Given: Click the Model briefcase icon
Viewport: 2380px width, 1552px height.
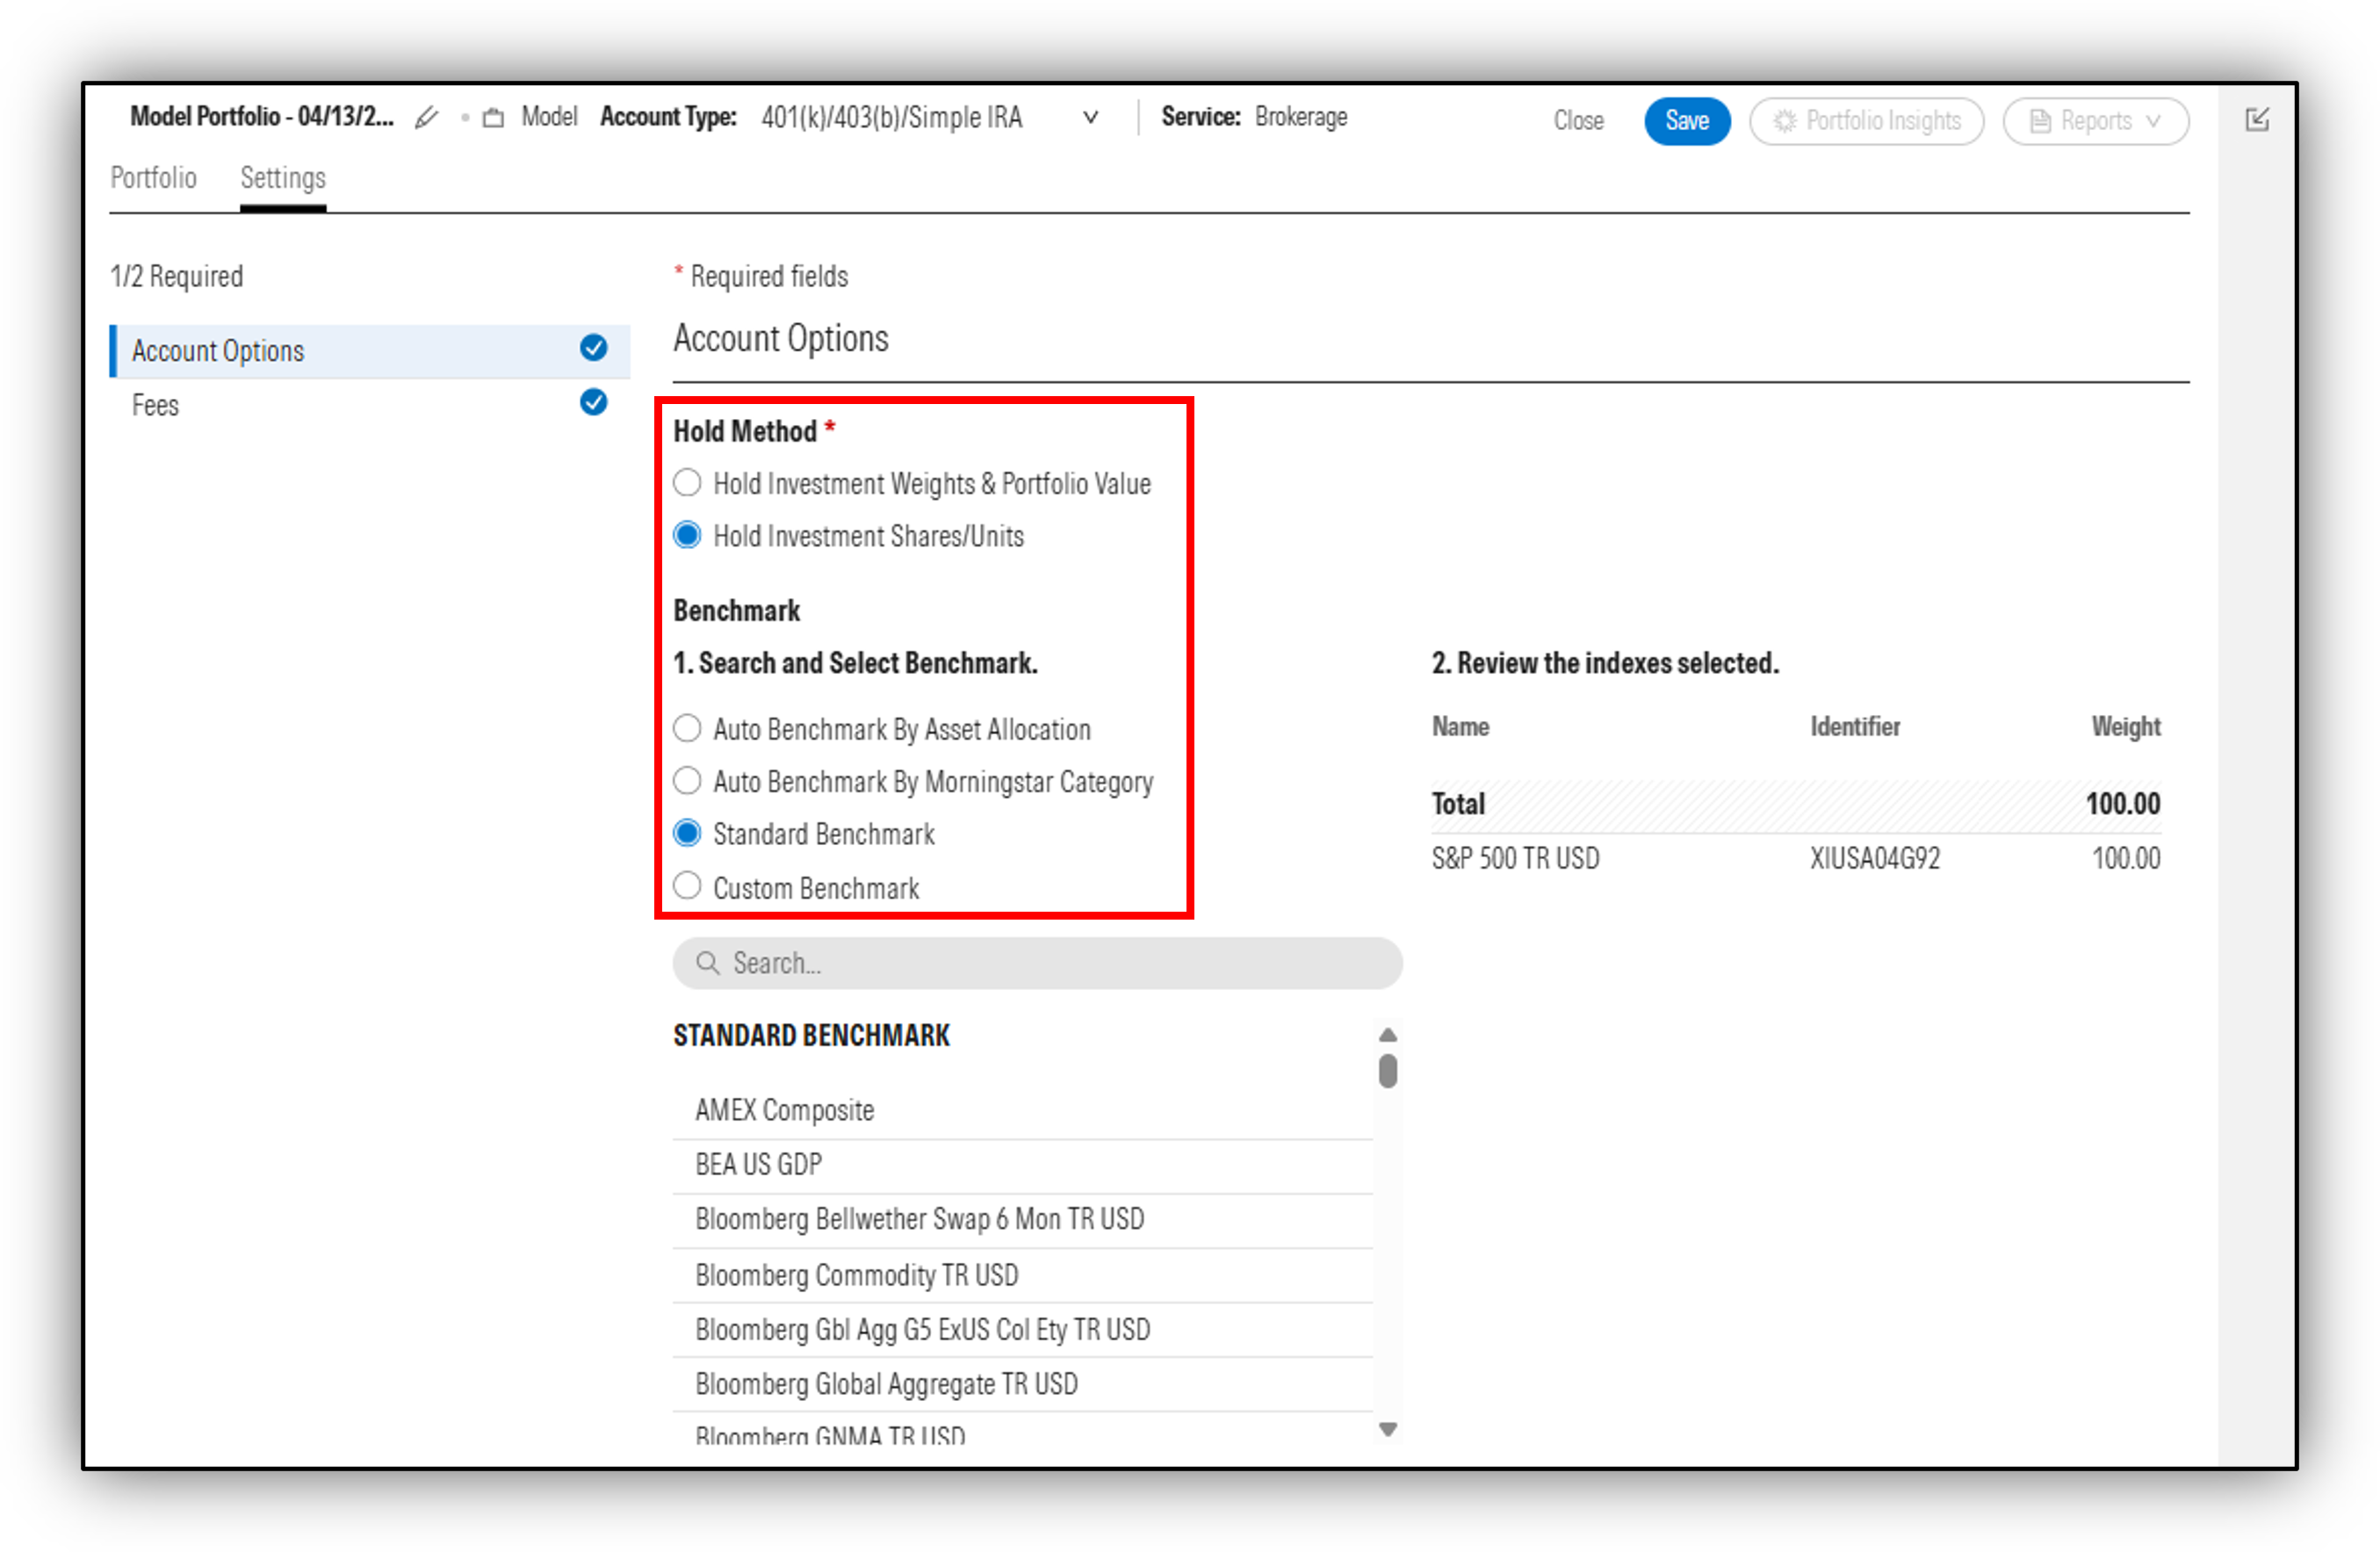Looking at the screenshot, I should (x=493, y=118).
